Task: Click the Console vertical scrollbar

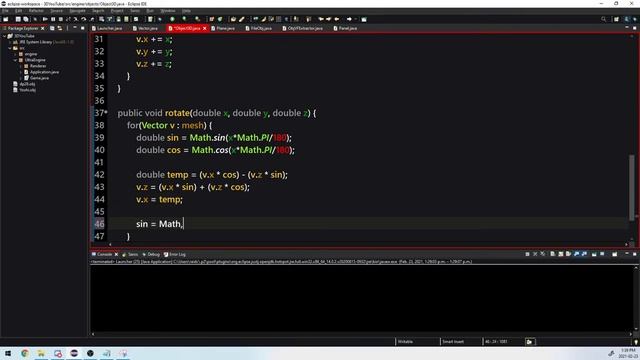Action: pyautogui.click(x=636, y=297)
